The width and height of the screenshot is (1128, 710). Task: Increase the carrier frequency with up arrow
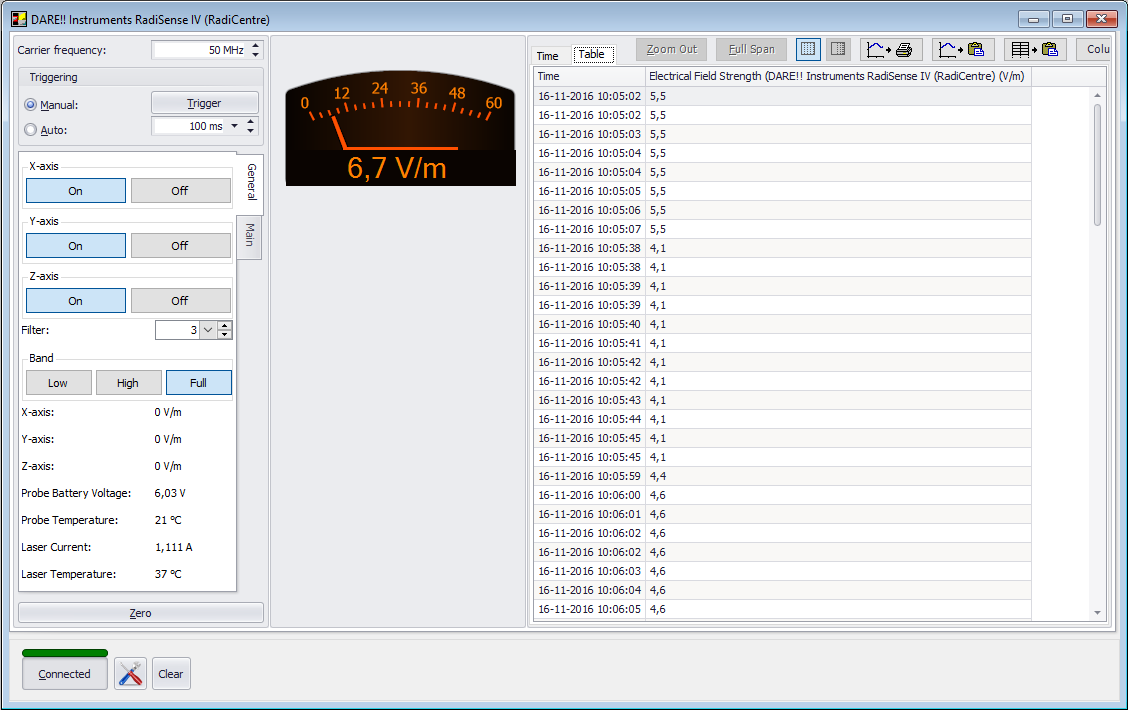coord(256,45)
